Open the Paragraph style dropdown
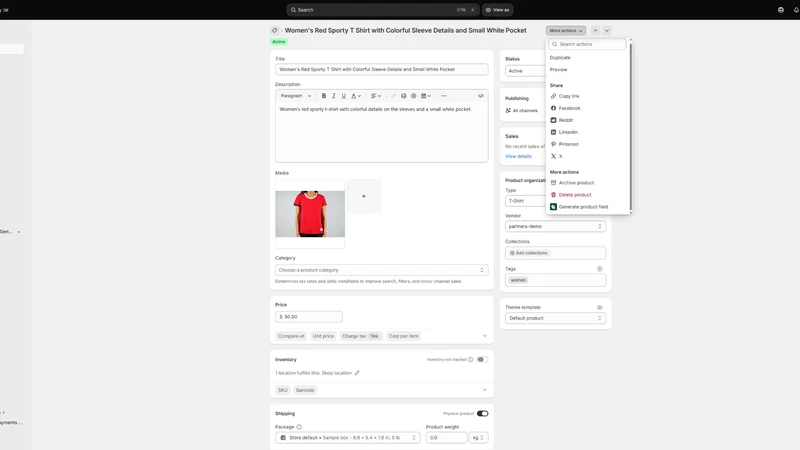This screenshot has height=450, width=800. click(295, 96)
